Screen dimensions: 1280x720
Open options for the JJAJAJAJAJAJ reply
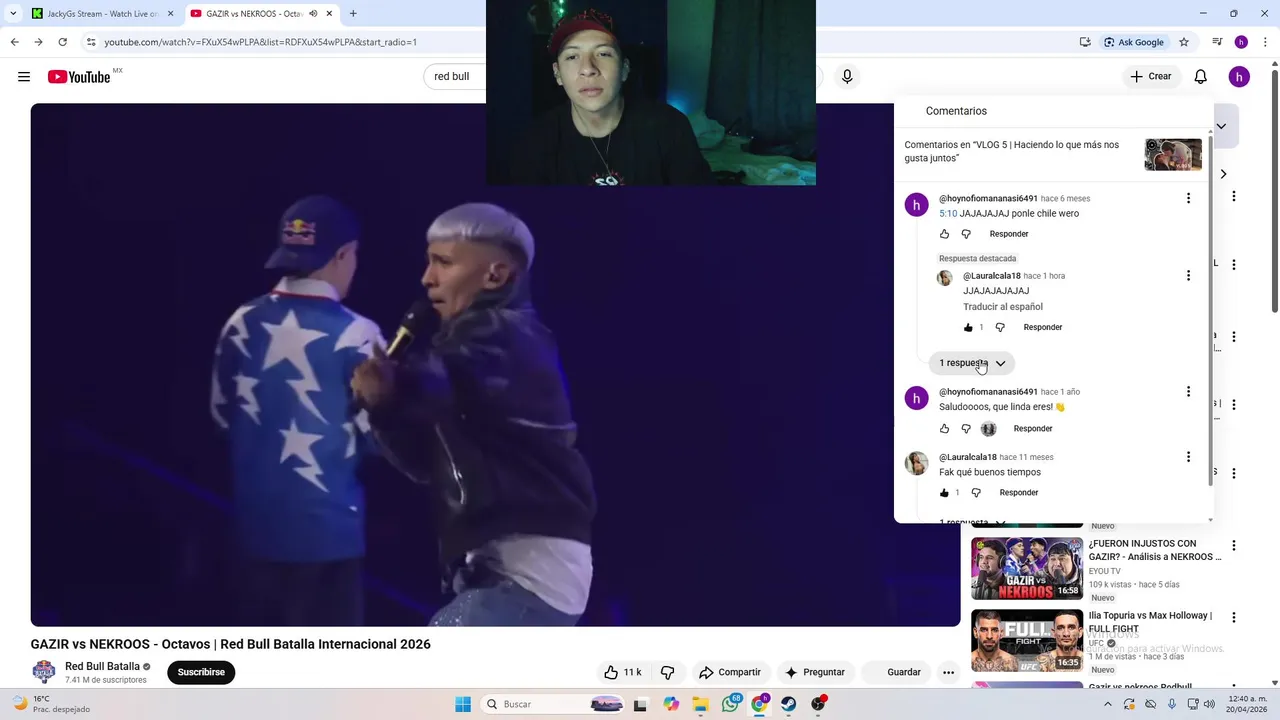1188,275
